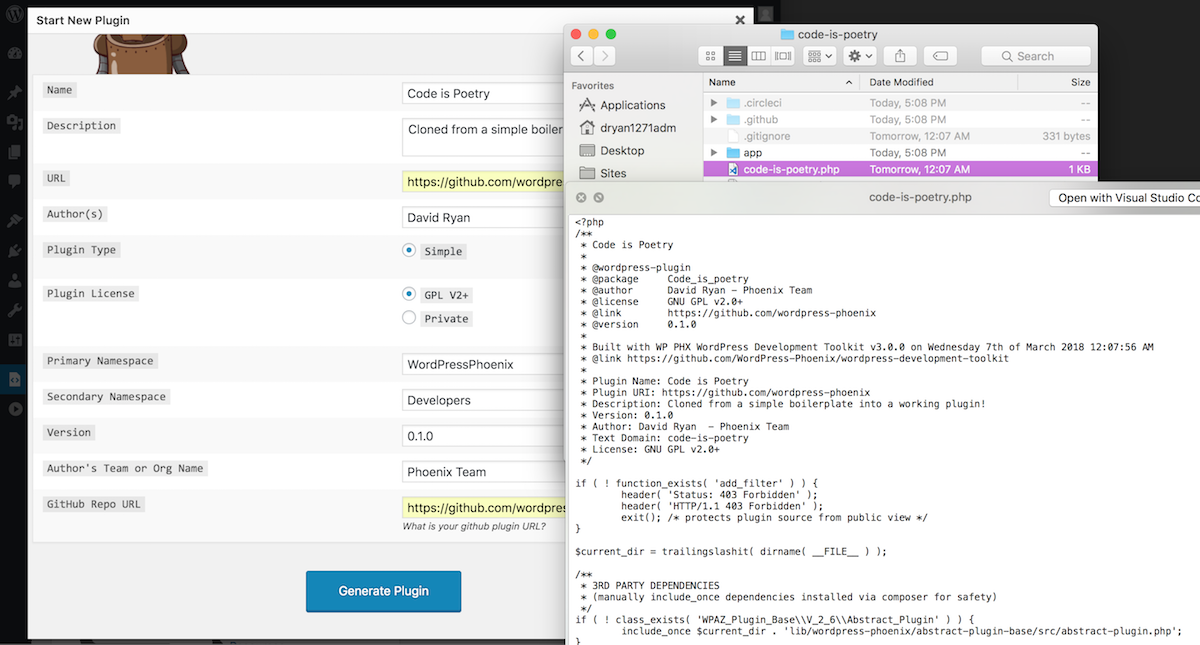Image resolution: width=1200 pixels, height=645 pixels.
Task: Select the code-is-poetry.php file row
Action: point(900,169)
